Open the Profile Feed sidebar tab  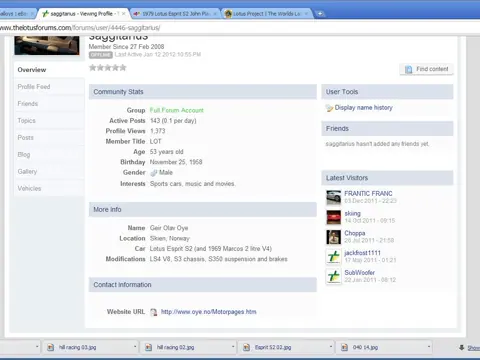click(49, 87)
